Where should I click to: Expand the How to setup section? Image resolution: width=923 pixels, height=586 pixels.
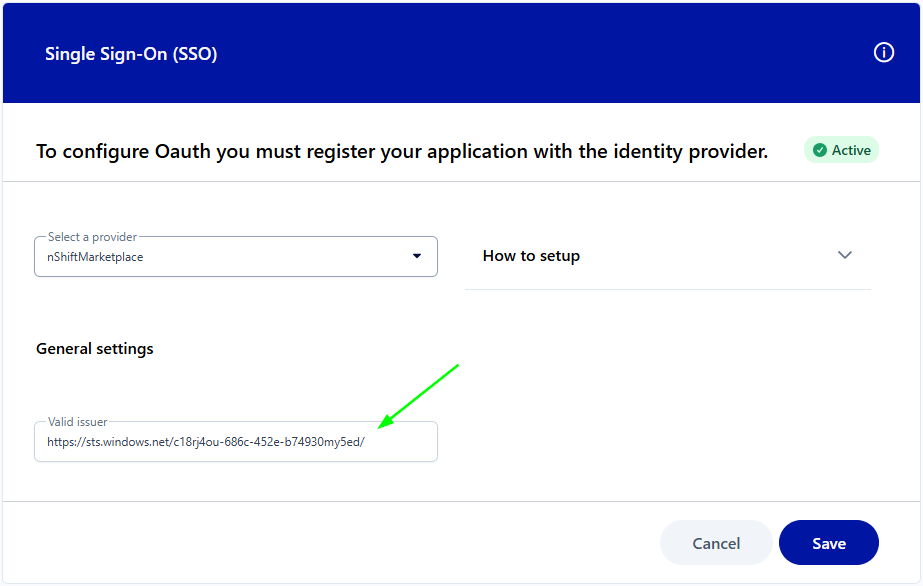(667, 256)
